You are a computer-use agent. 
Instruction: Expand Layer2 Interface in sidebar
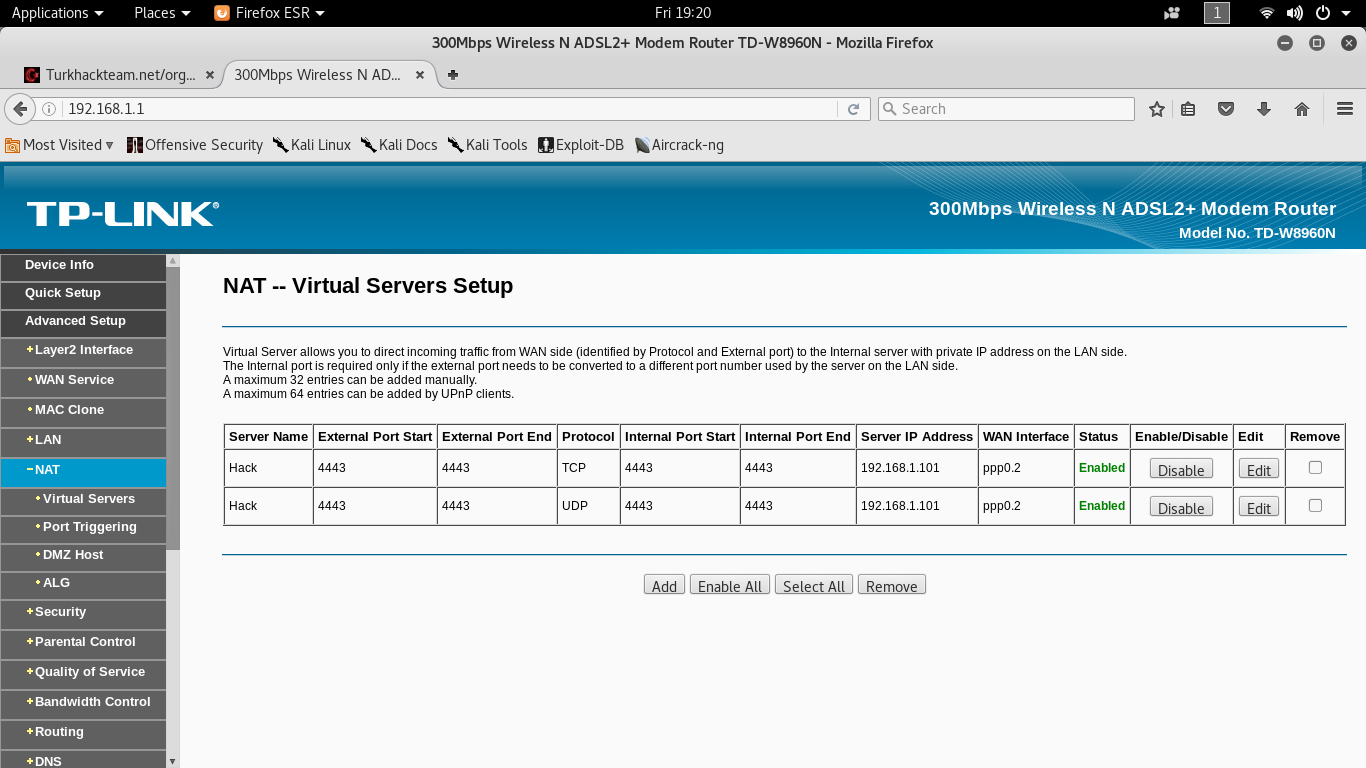[83, 351]
